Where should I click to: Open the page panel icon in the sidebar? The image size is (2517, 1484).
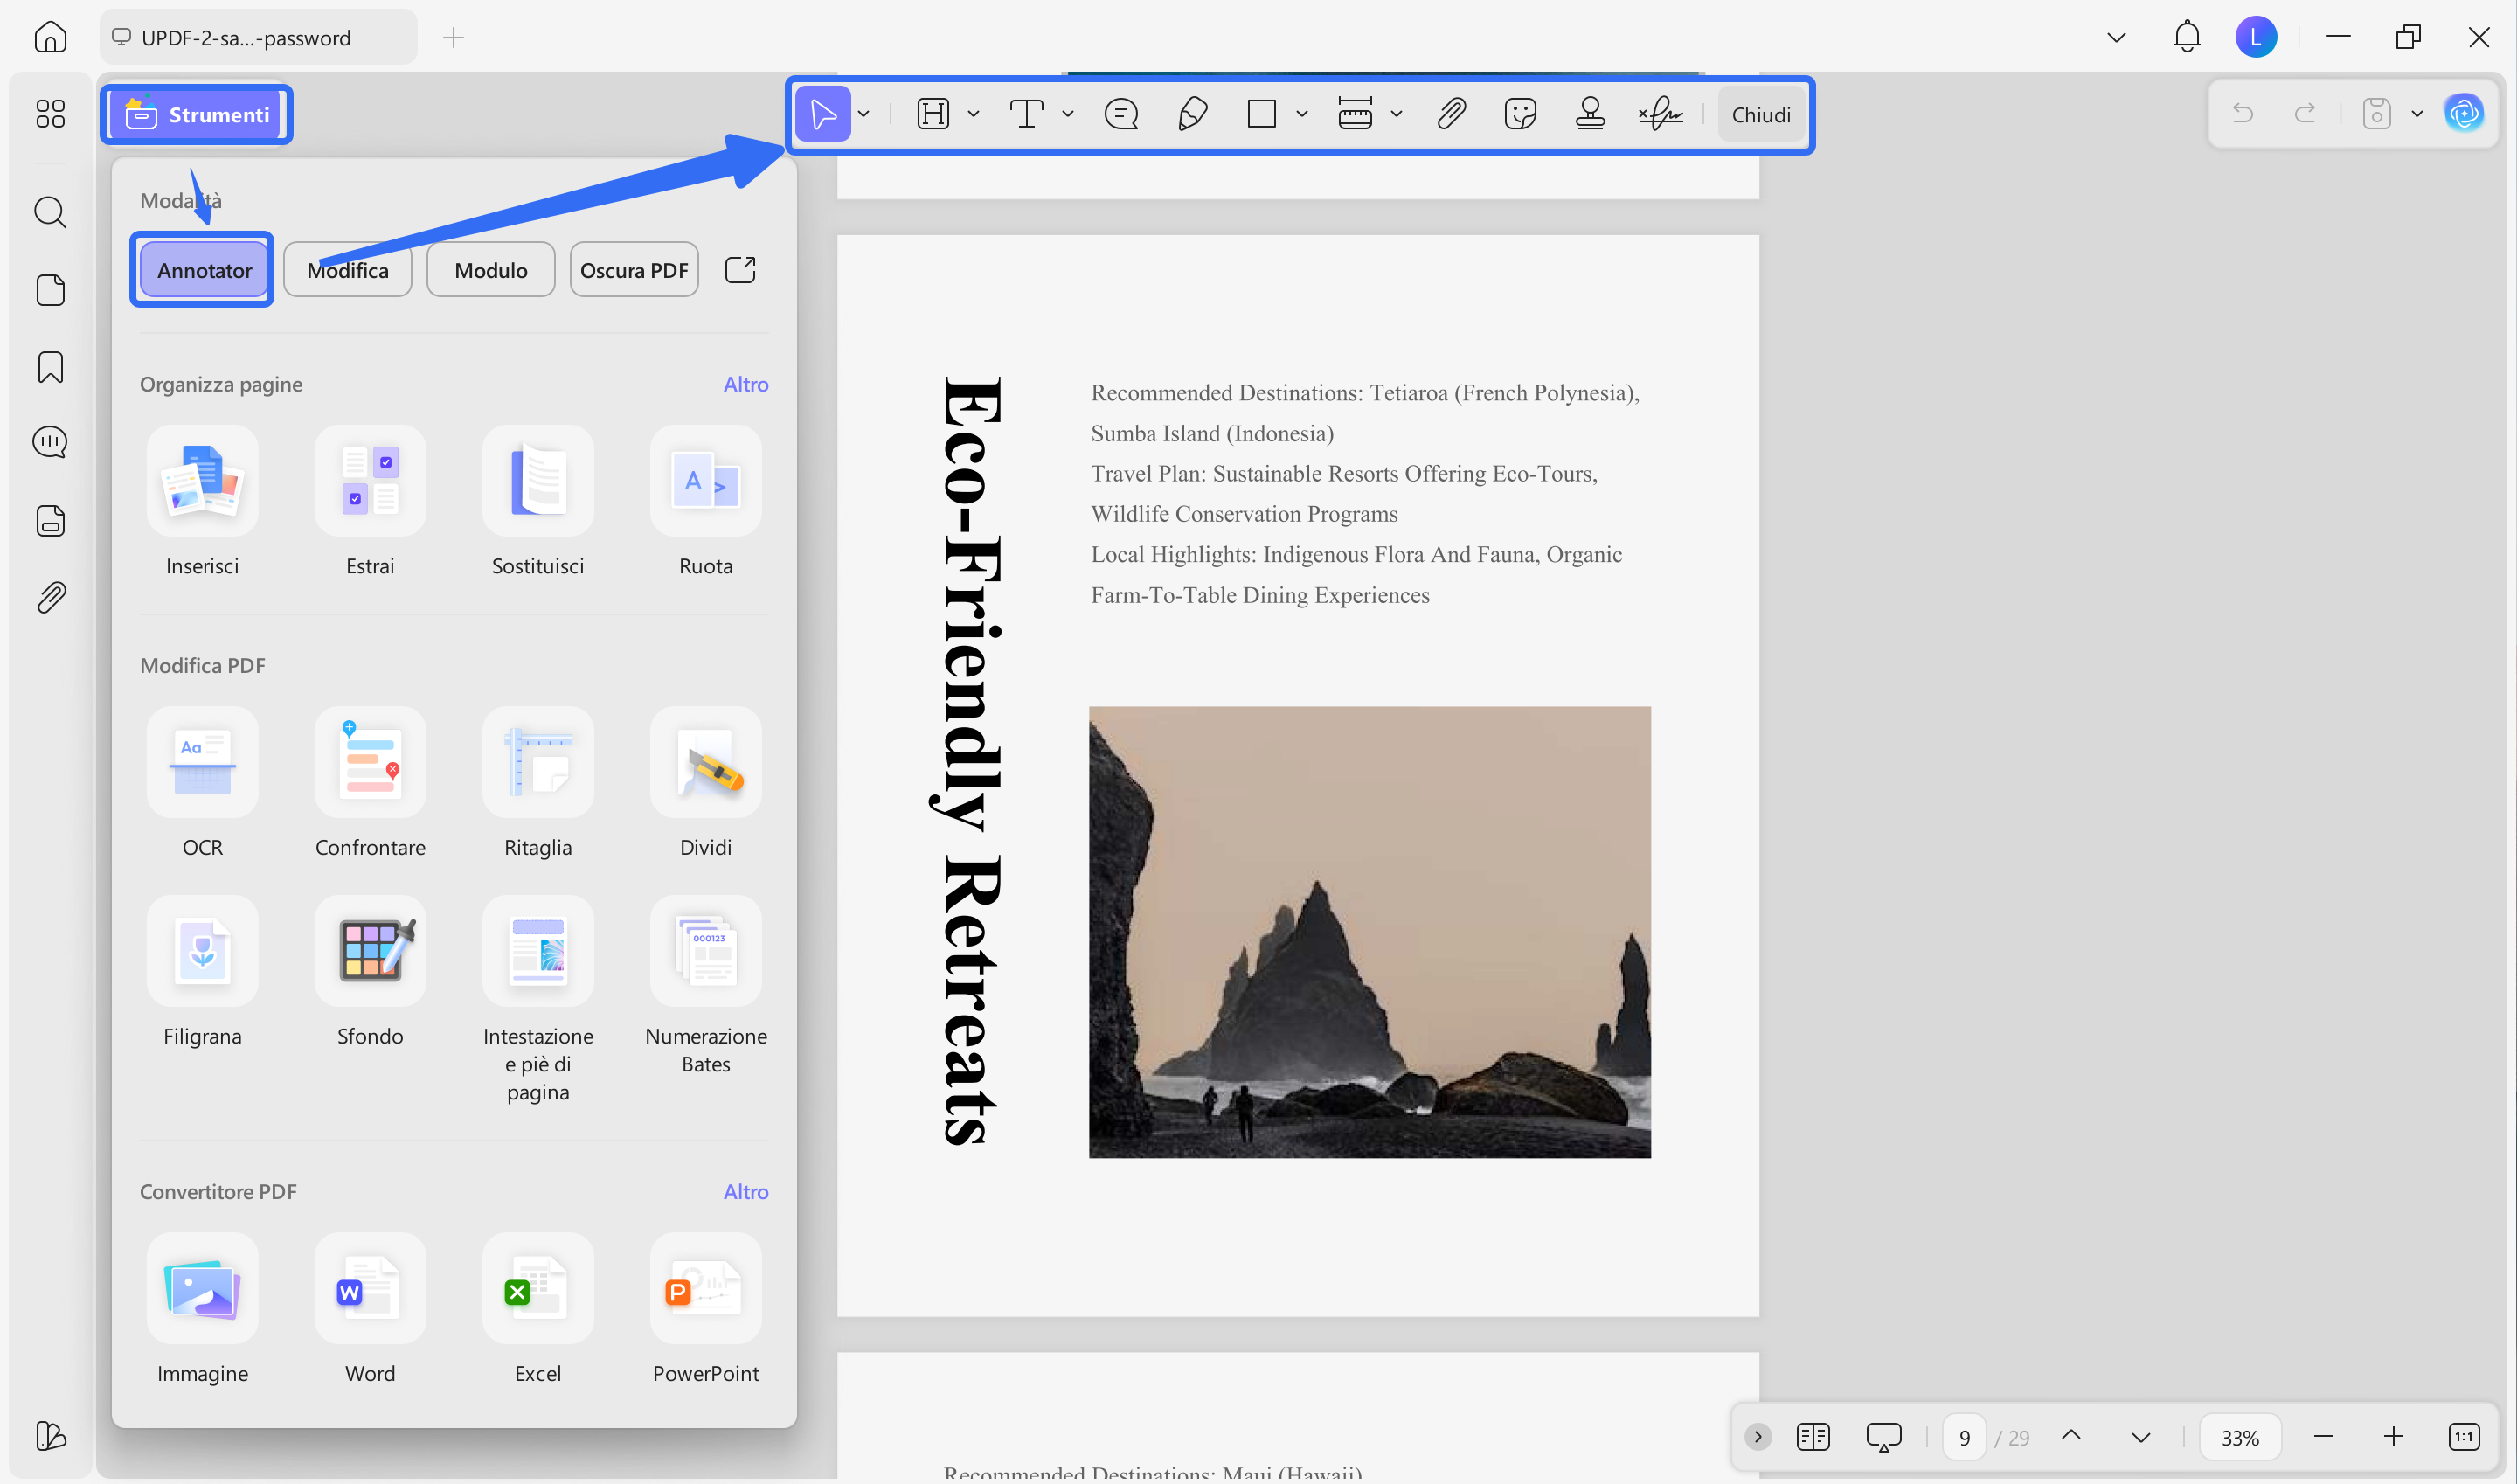tap(50, 290)
